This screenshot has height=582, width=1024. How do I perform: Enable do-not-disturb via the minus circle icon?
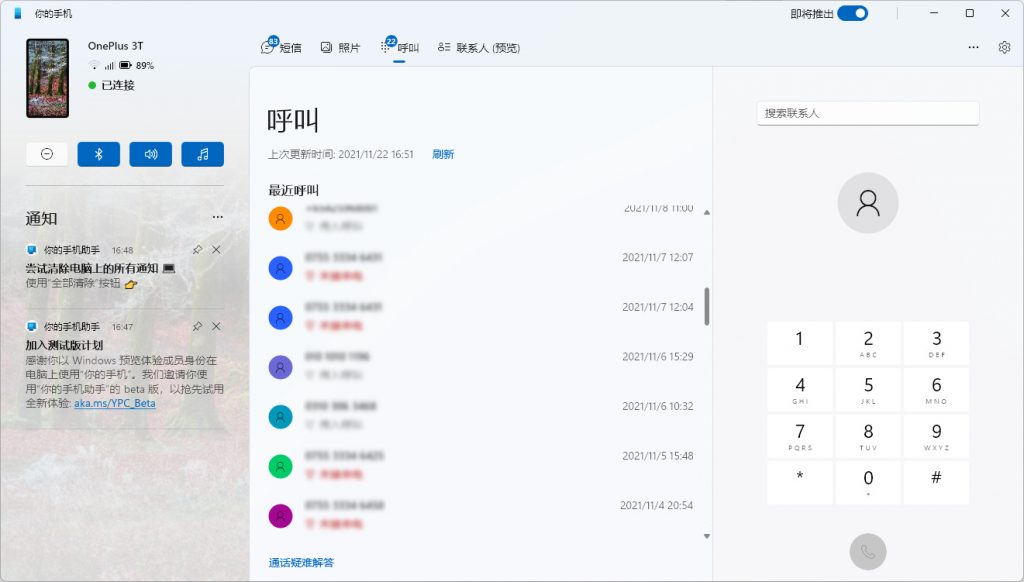[46, 153]
